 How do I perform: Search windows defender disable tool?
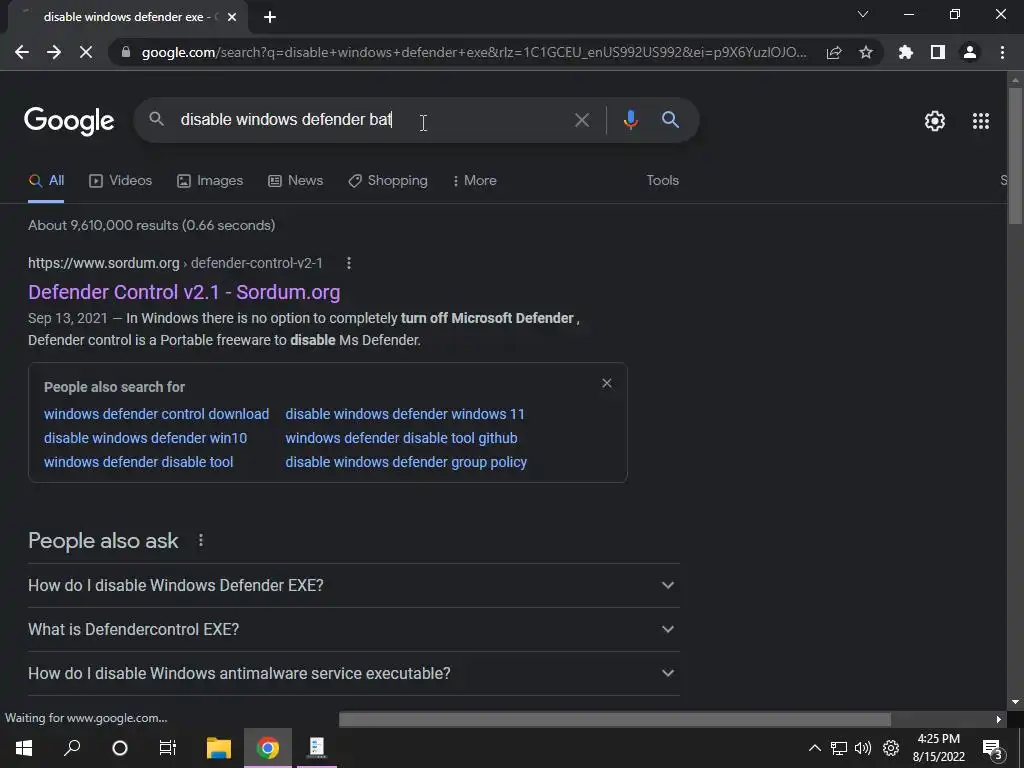pos(138,462)
